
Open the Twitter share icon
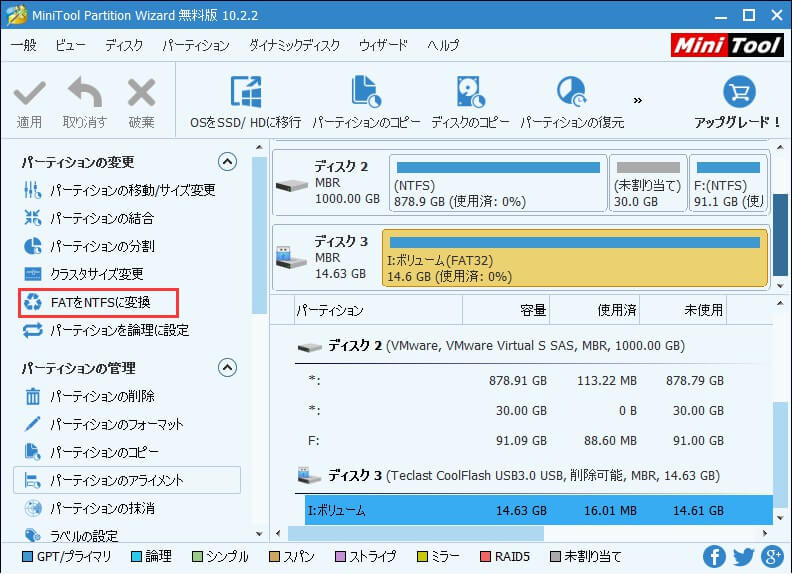pyautogui.click(x=744, y=556)
